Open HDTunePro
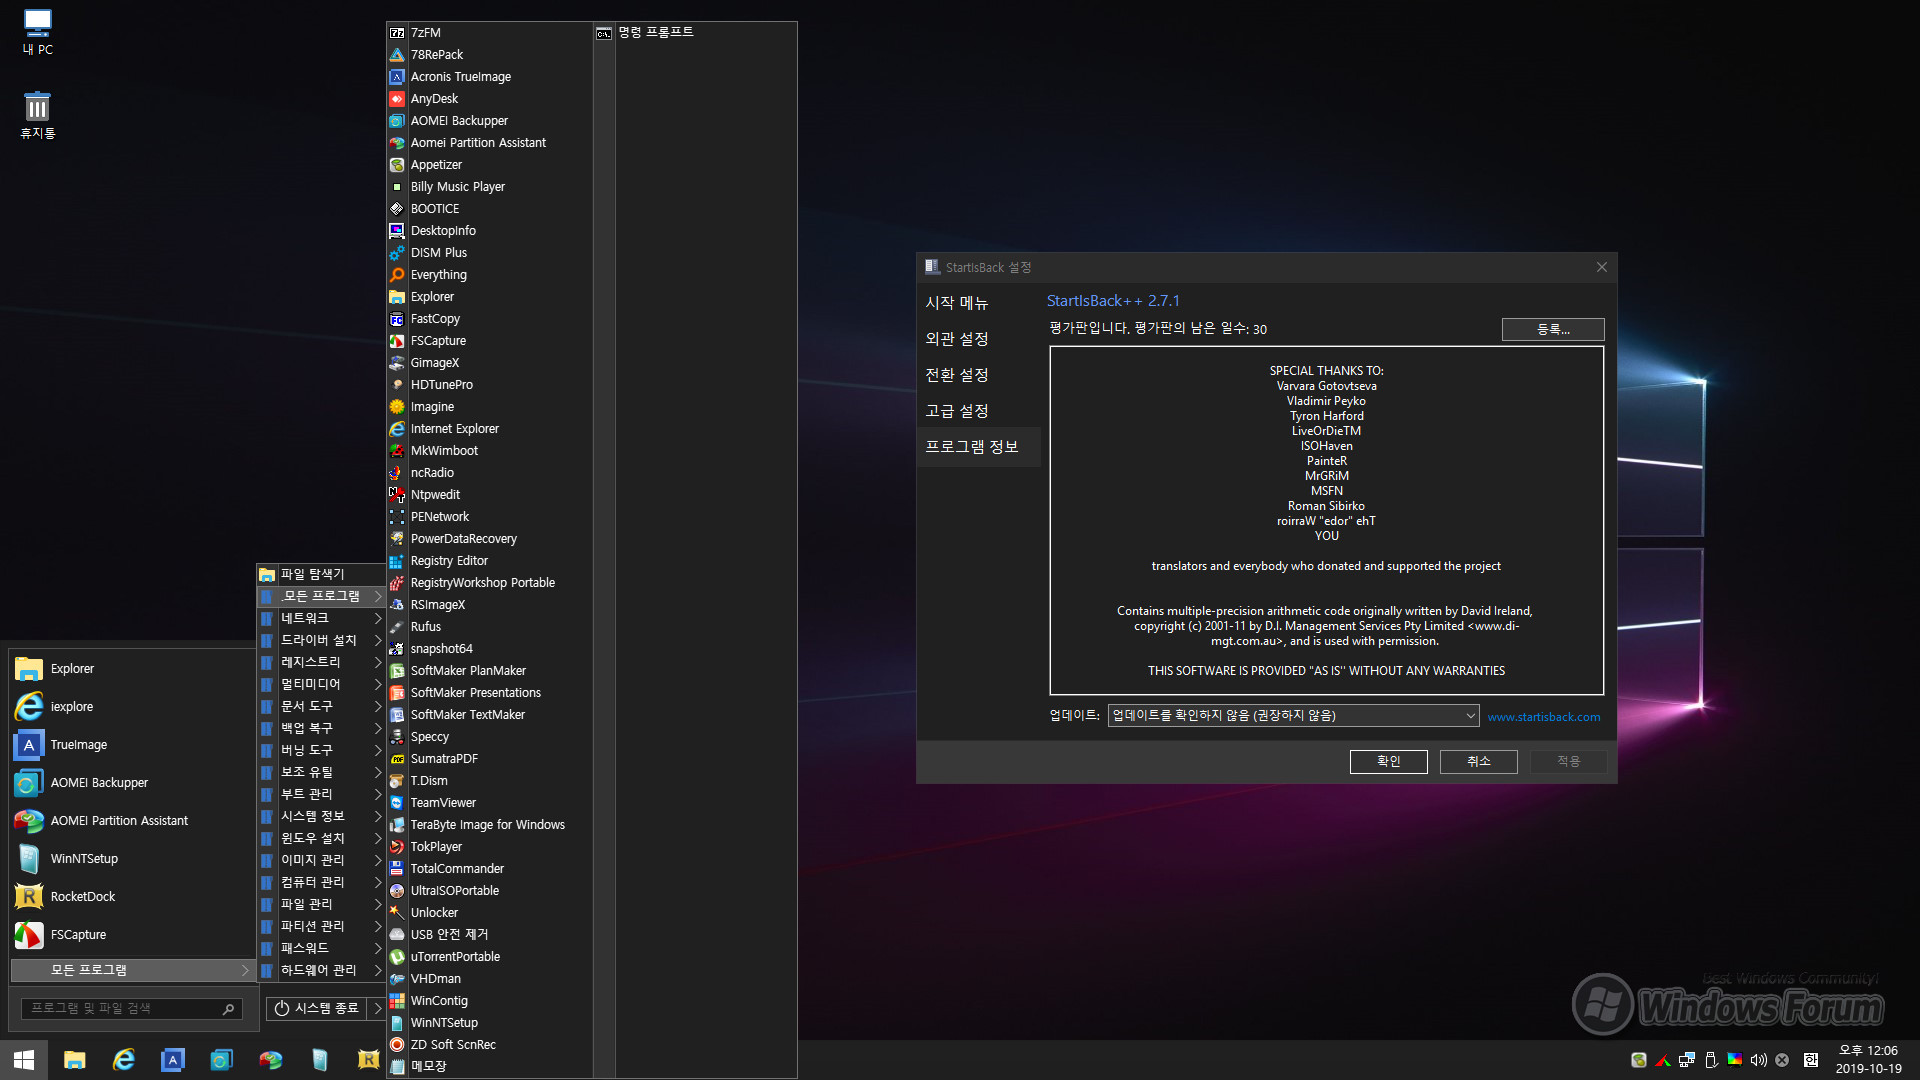1920x1080 pixels. [490, 384]
